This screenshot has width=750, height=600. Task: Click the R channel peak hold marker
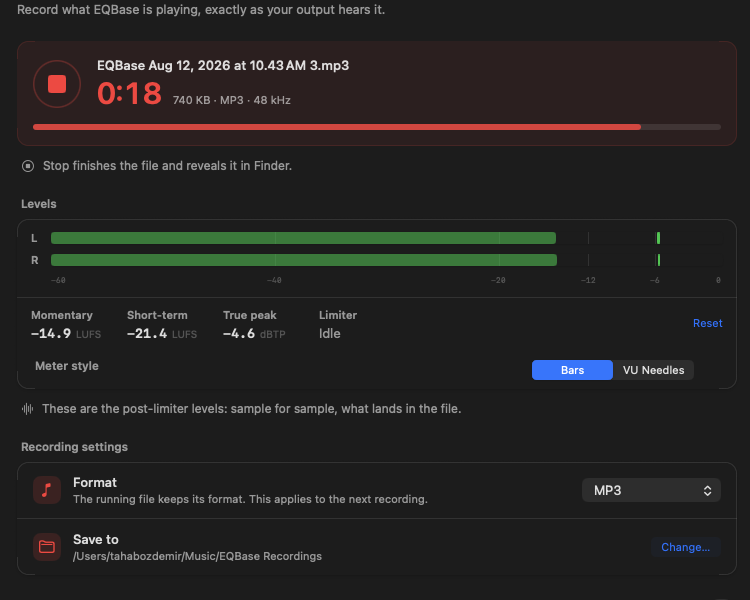[659, 260]
